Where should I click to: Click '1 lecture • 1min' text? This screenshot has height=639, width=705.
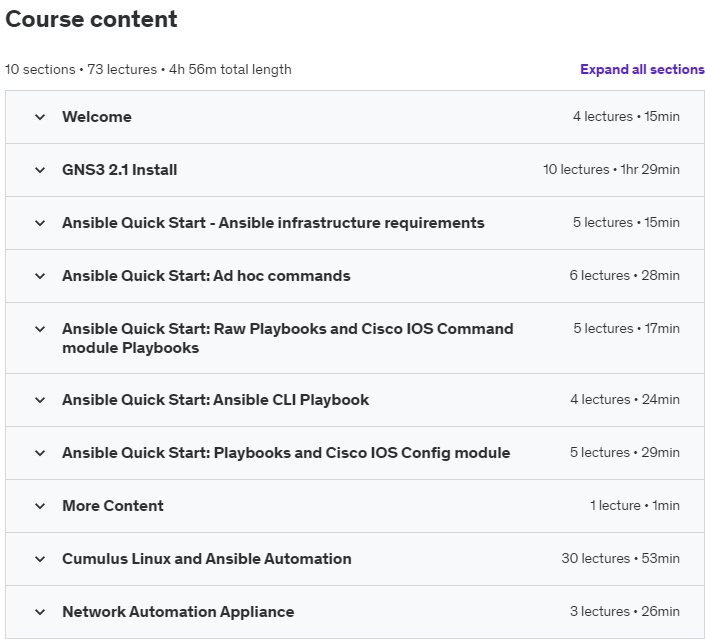634,505
